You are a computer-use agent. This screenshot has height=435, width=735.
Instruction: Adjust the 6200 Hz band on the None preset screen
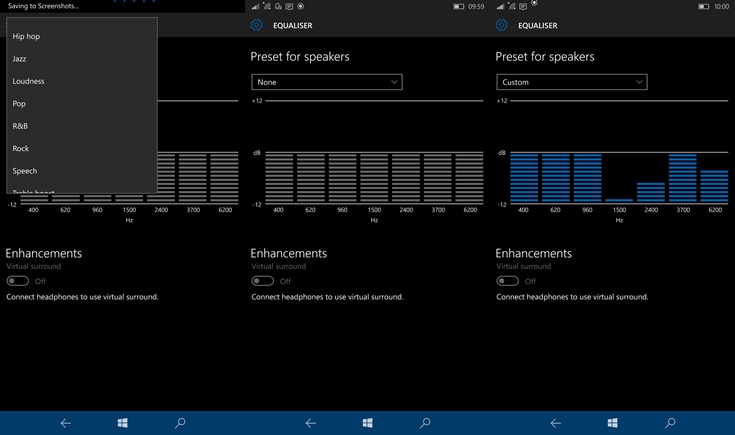click(x=469, y=178)
